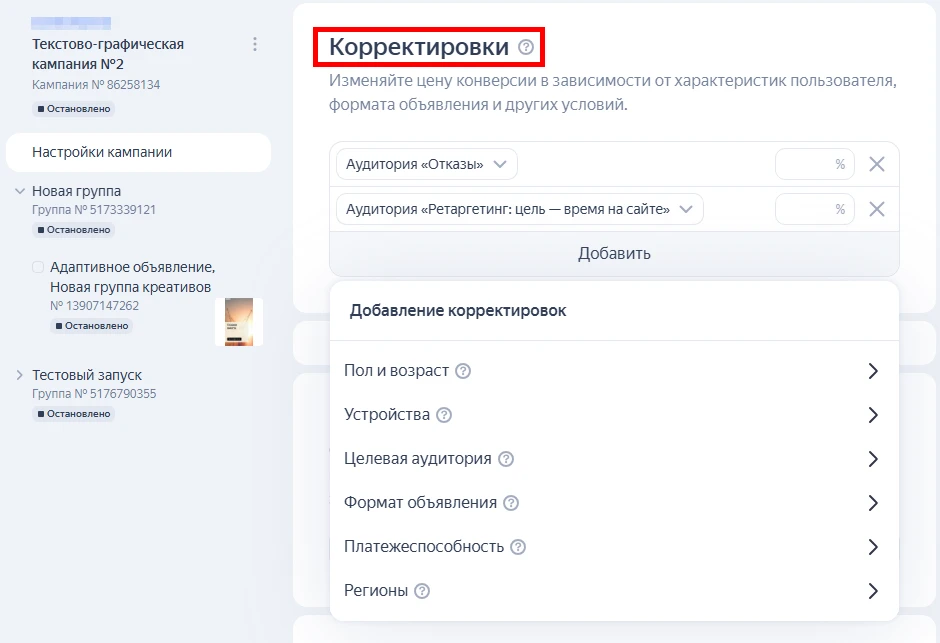The image size is (940, 643).
Task: Click help icon beside Целевая аудитория
Action: pyautogui.click(x=506, y=459)
